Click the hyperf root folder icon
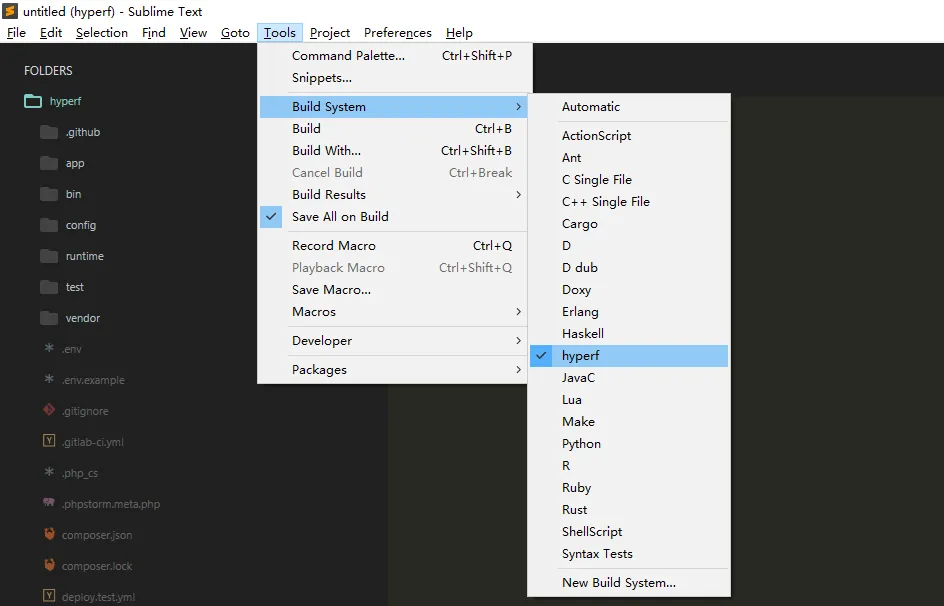Screen dimensions: 944x606 [x=33, y=101]
